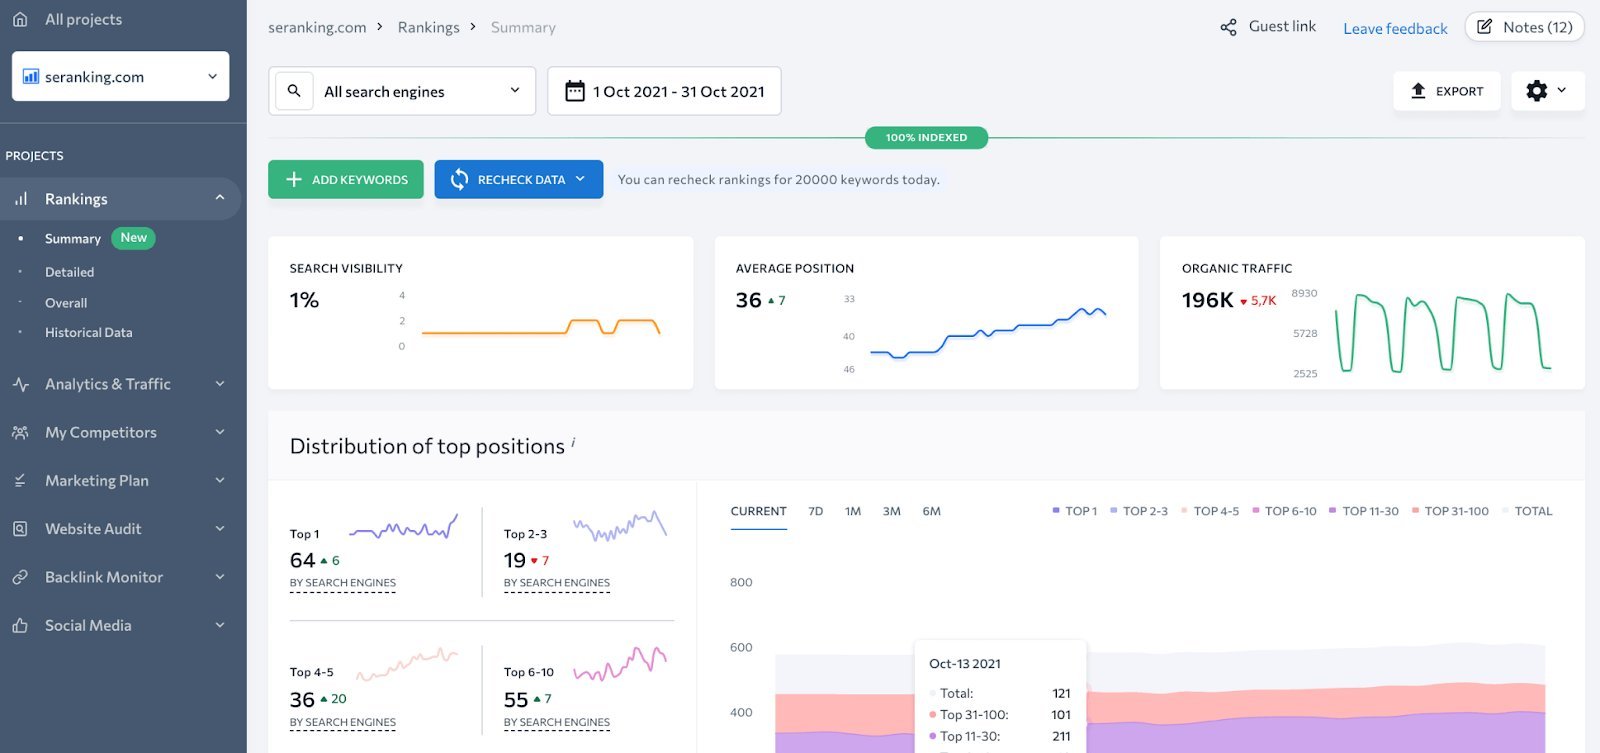Go to Rankings breadcrumb
1600x753 pixels.
point(429,27)
